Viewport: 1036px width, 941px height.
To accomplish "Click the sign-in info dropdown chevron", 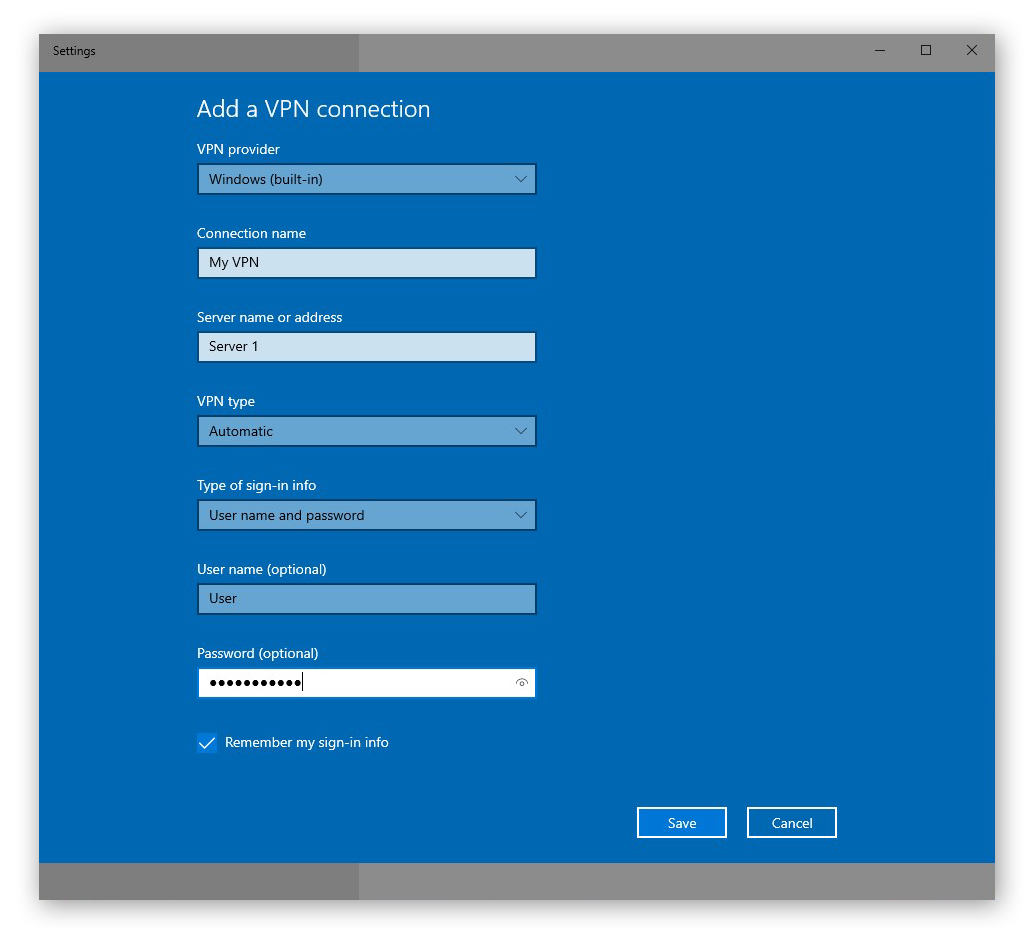I will pyautogui.click(x=520, y=515).
